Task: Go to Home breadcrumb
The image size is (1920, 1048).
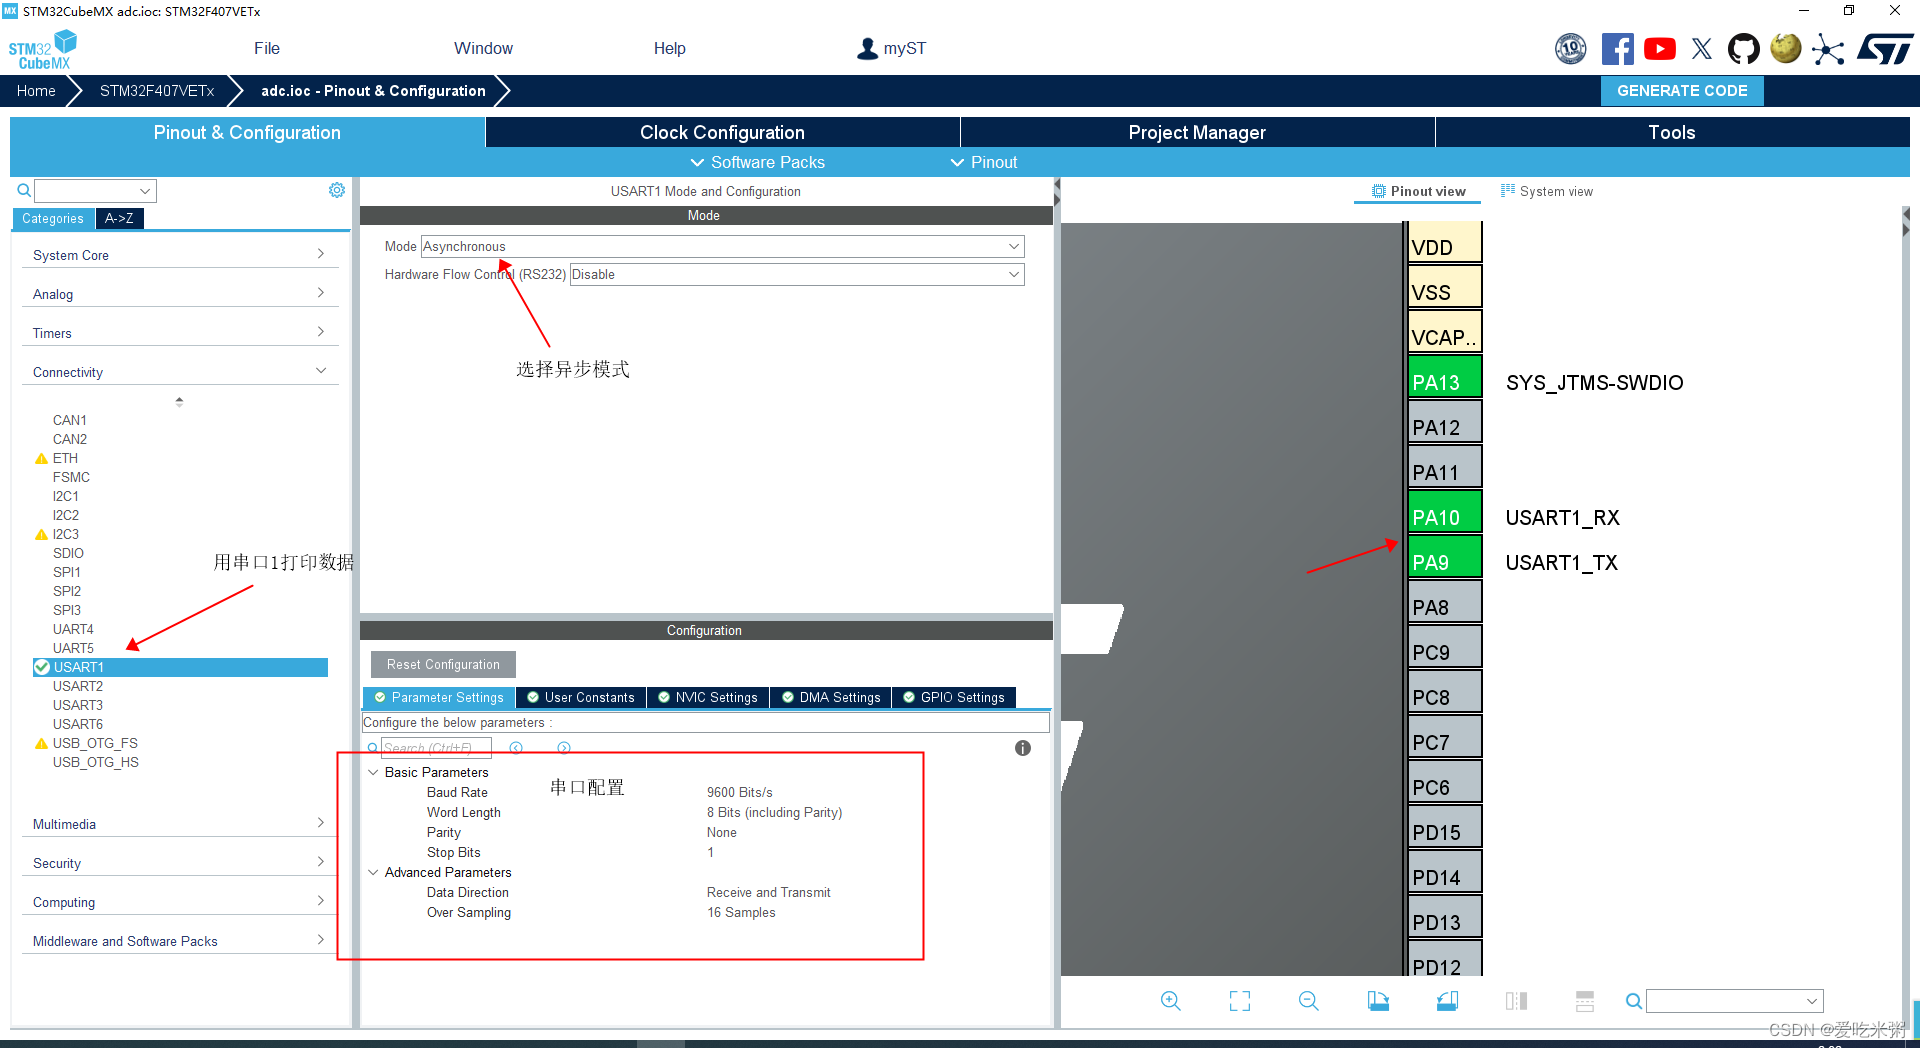Action: [36, 91]
